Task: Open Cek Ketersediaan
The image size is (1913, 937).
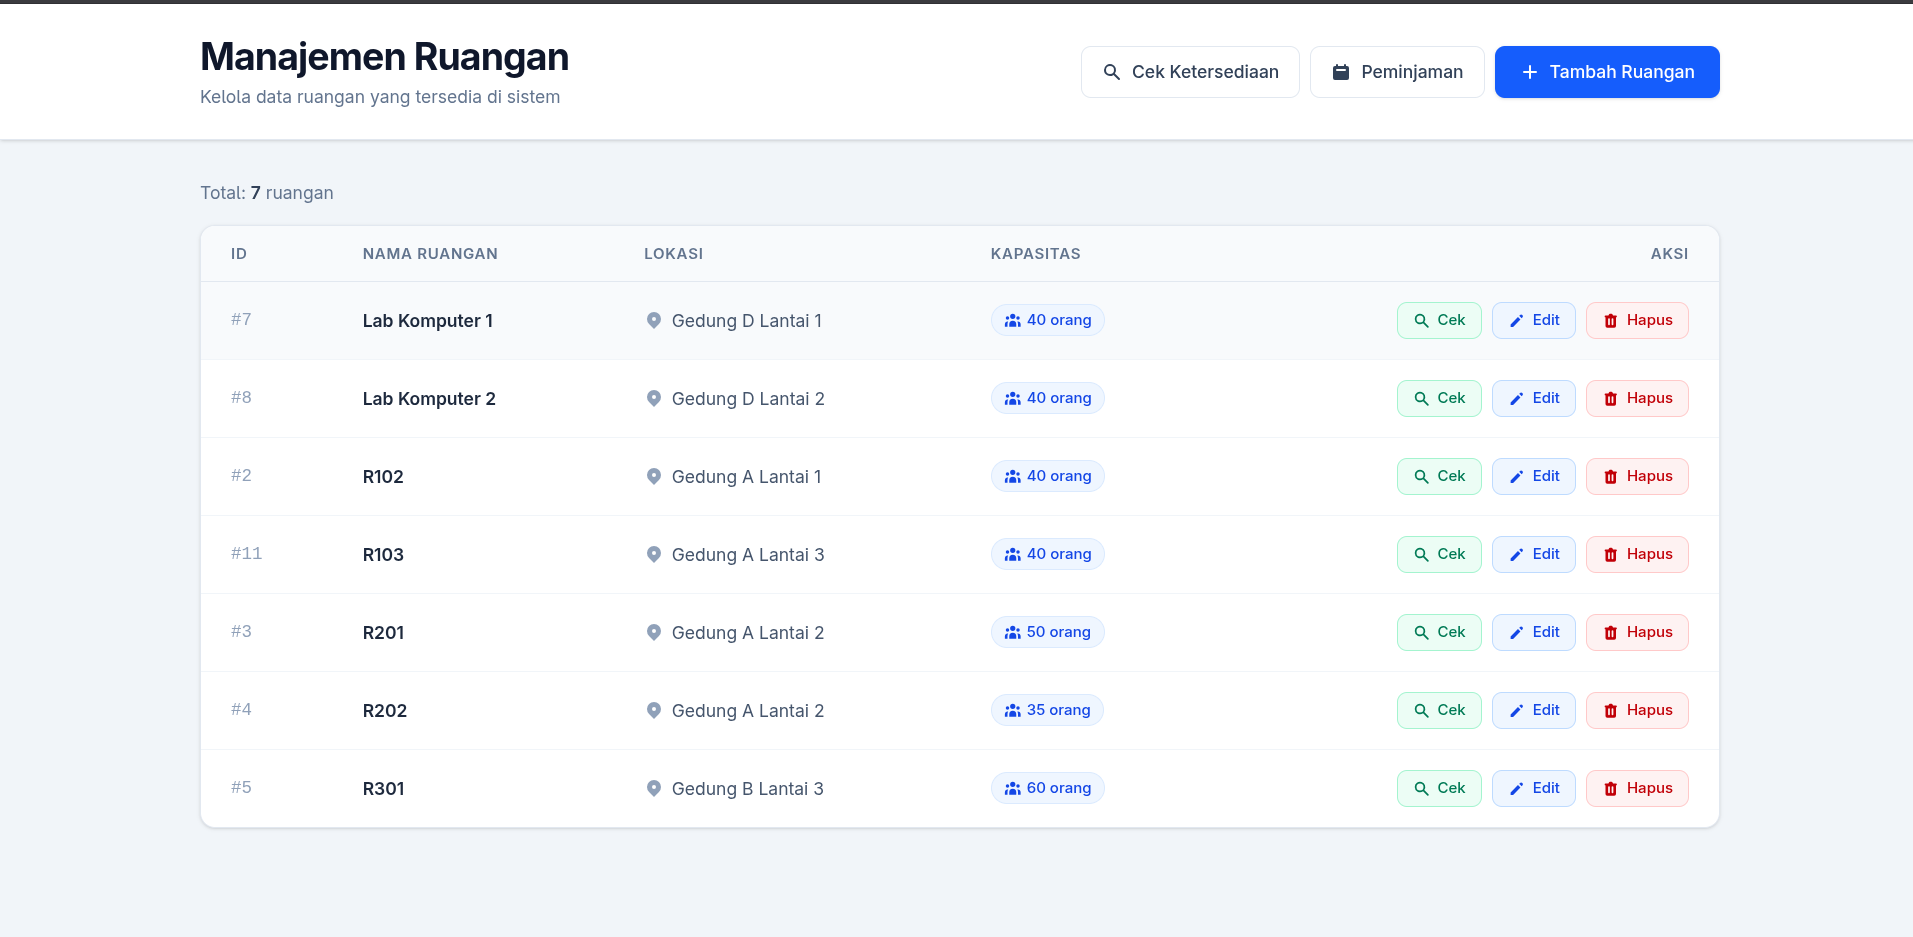Action: tap(1190, 71)
